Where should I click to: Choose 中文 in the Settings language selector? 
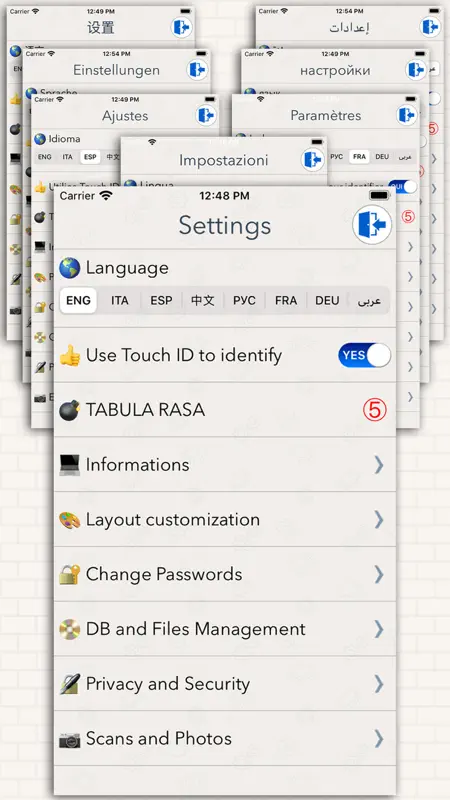tap(203, 301)
